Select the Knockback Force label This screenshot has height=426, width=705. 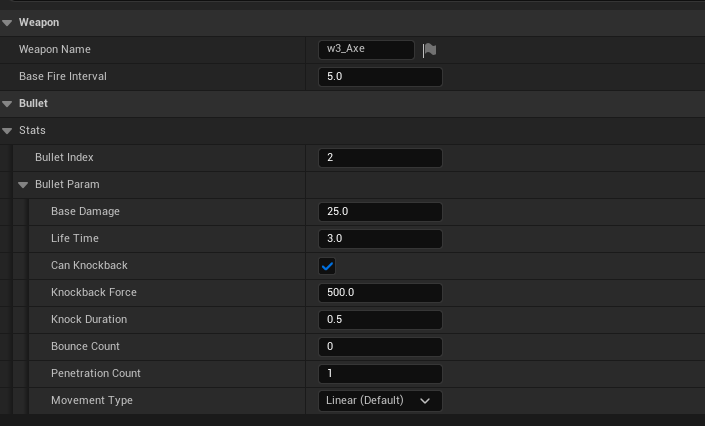[94, 292]
